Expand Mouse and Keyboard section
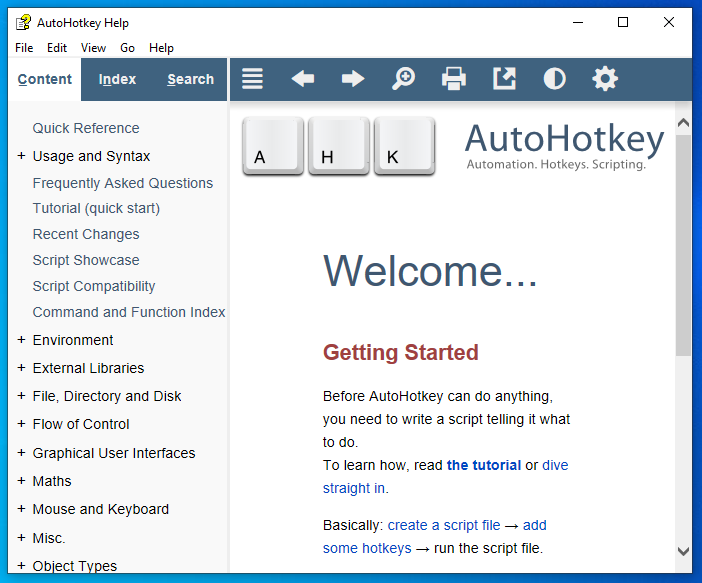Viewport: 702px width, 583px height. click(21, 509)
